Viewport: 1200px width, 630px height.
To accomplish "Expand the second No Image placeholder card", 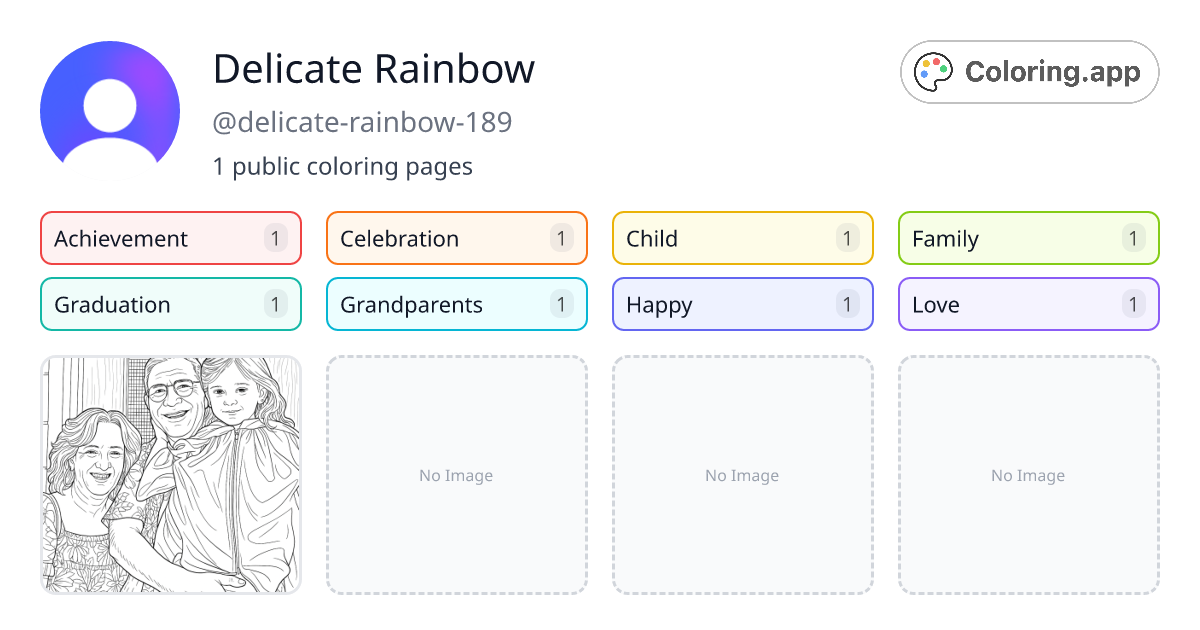I will (x=742, y=475).
